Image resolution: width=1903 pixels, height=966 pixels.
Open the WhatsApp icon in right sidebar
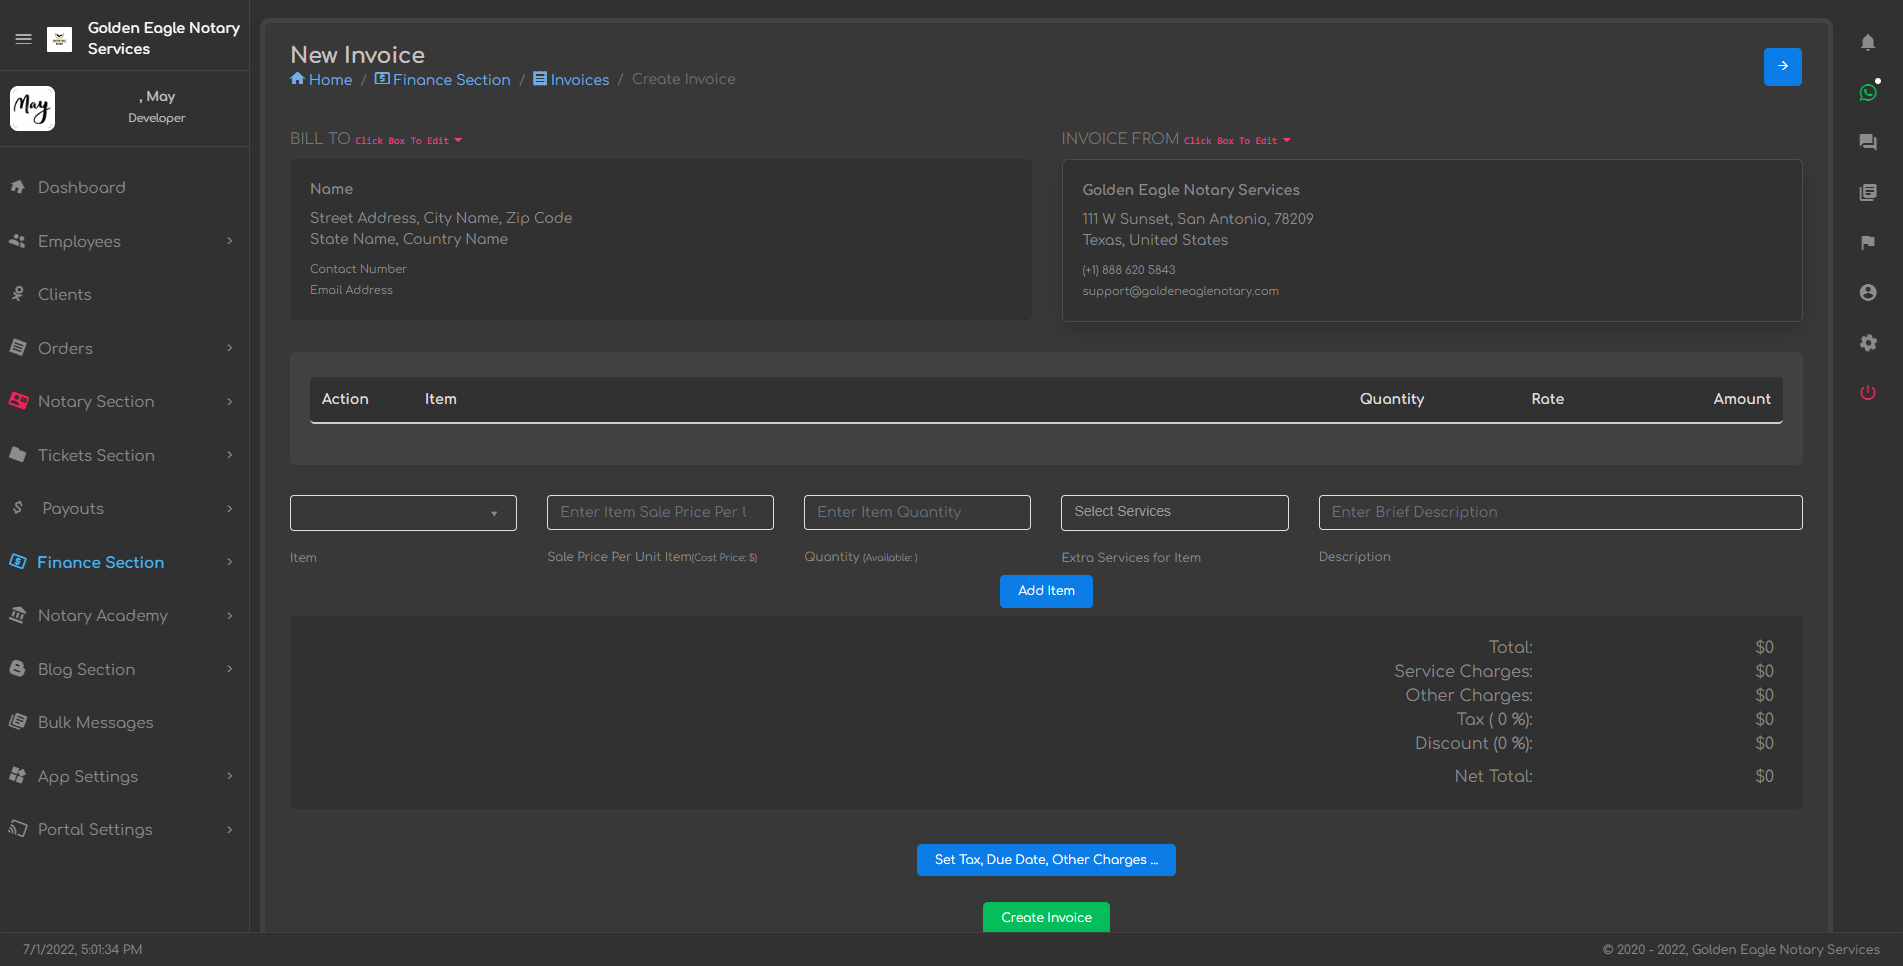click(1867, 92)
